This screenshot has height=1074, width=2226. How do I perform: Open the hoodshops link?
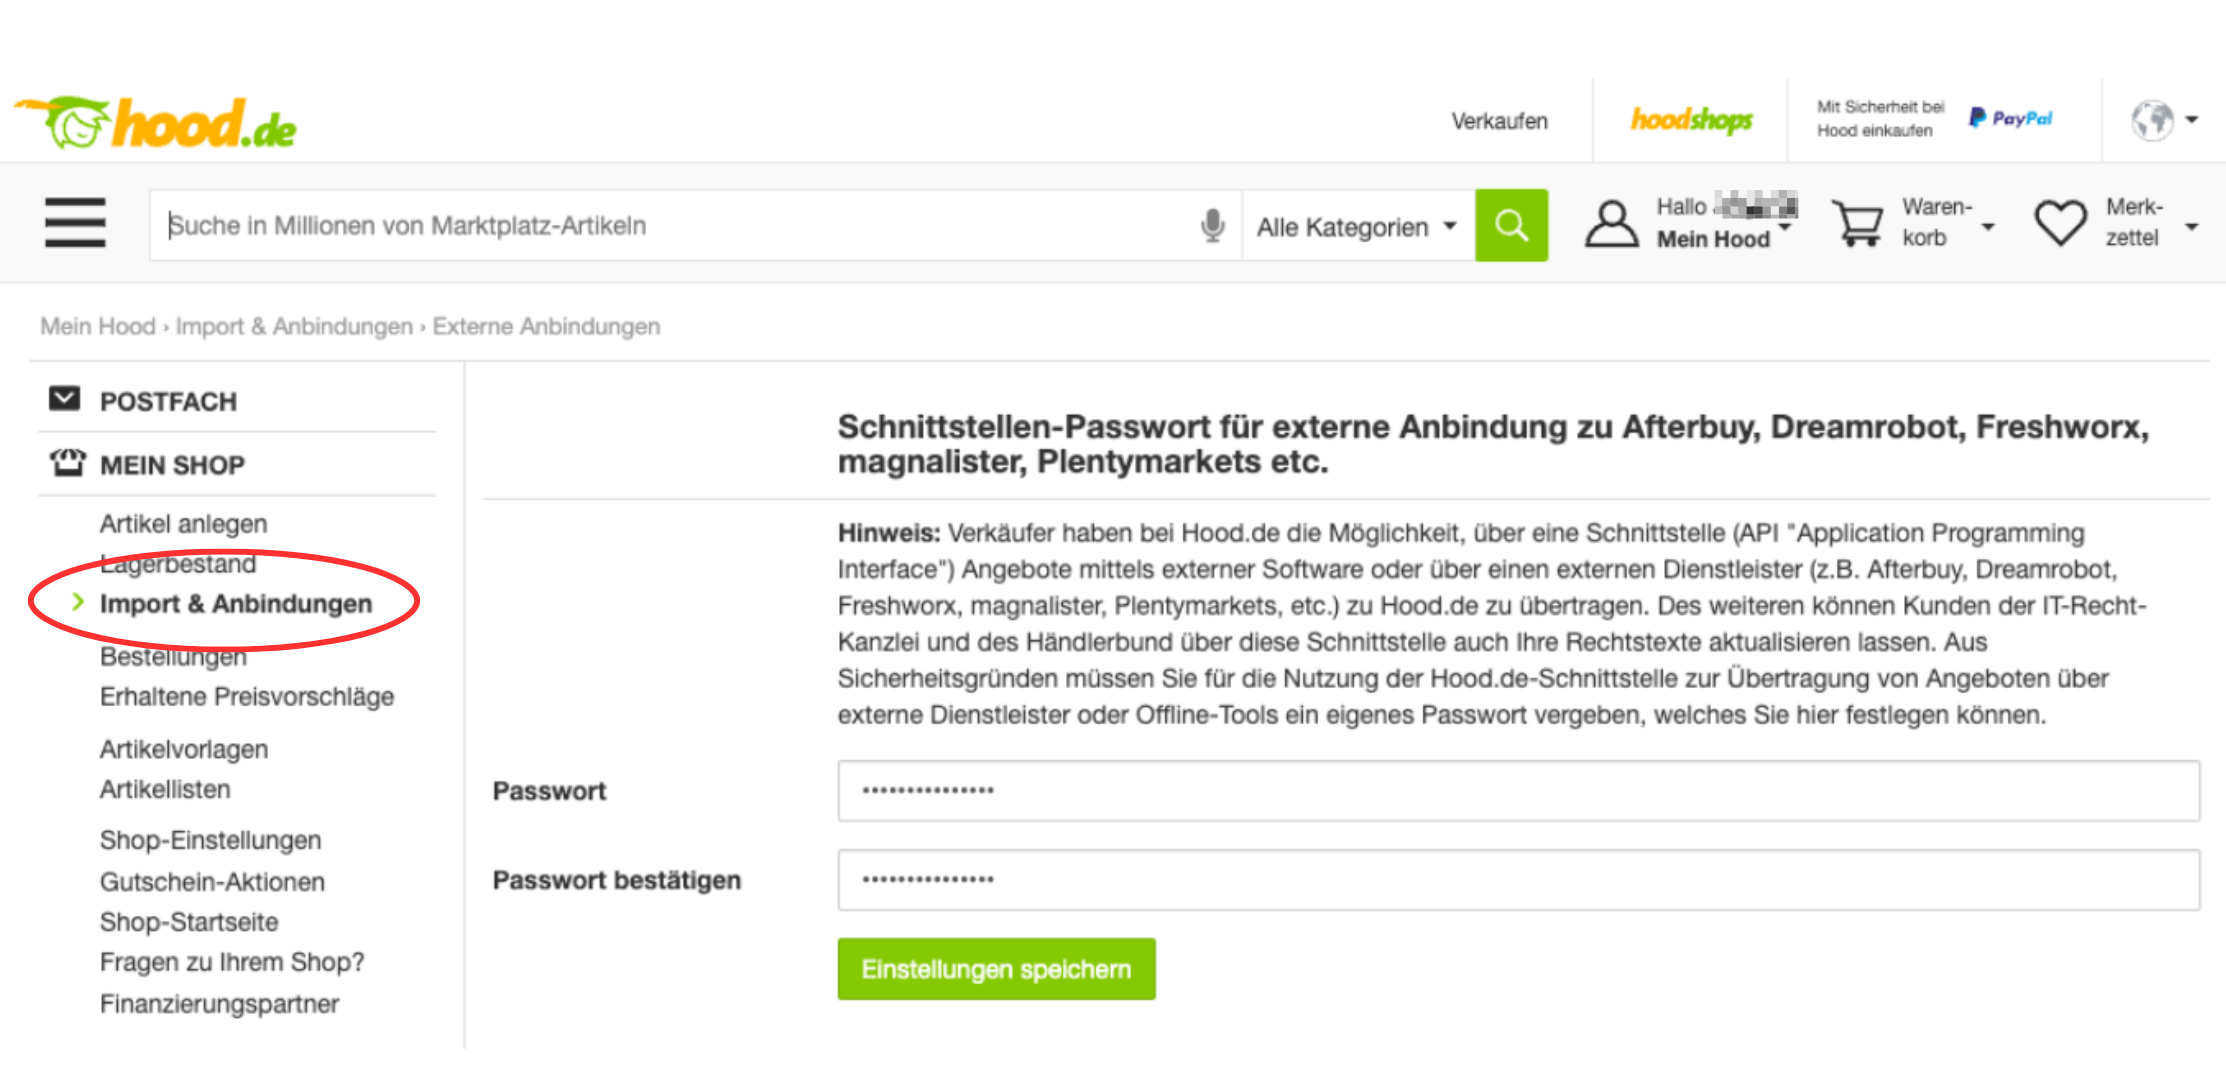[1691, 120]
